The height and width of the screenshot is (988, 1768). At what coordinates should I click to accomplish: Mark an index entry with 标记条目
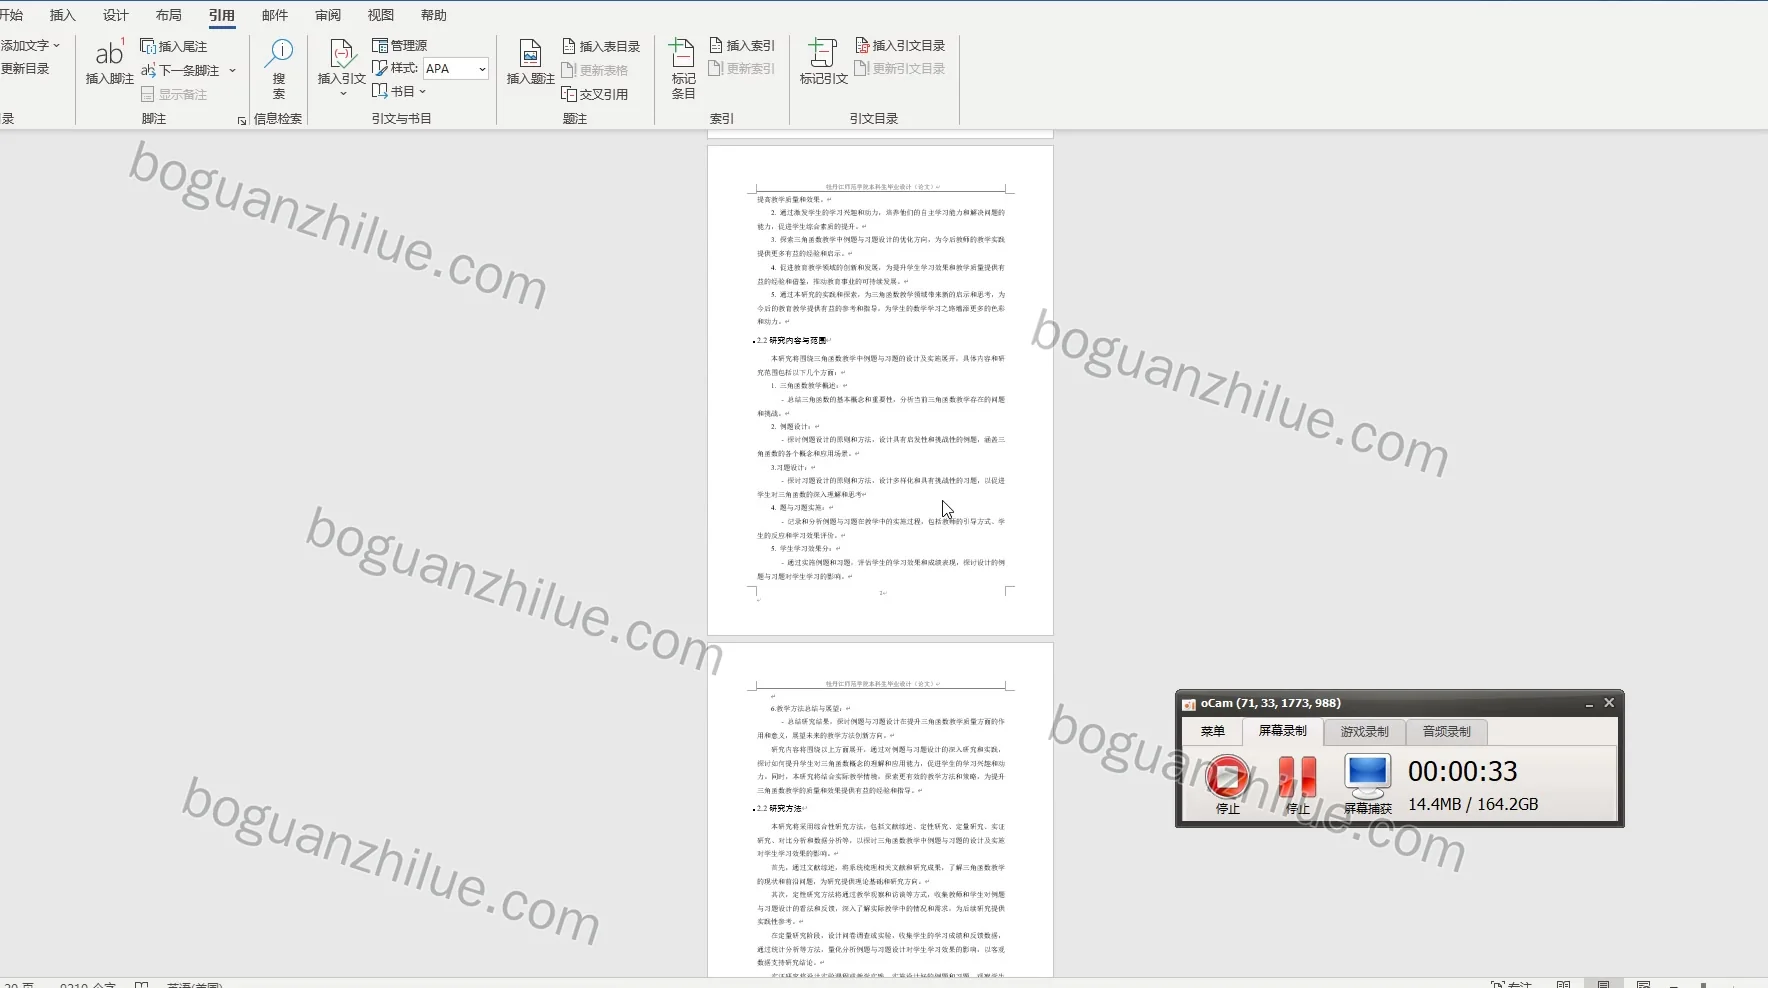tap(683, 68)
